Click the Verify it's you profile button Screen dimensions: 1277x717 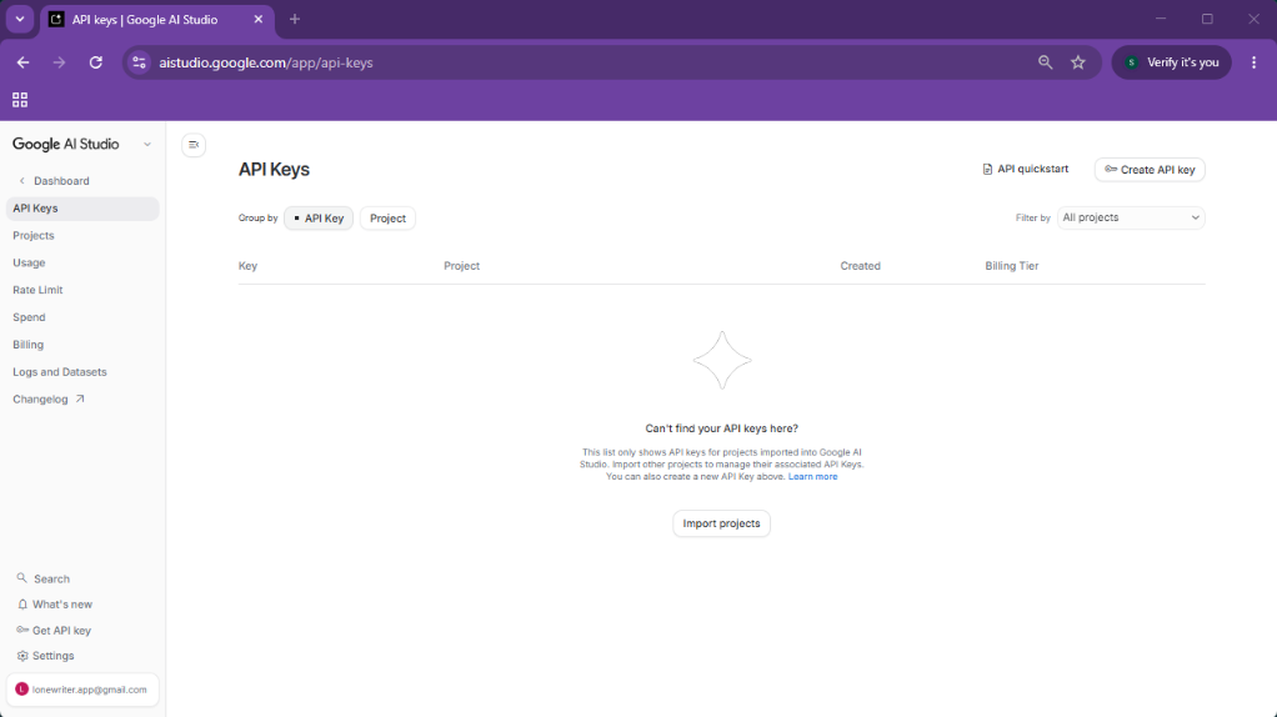[1172, 62]
